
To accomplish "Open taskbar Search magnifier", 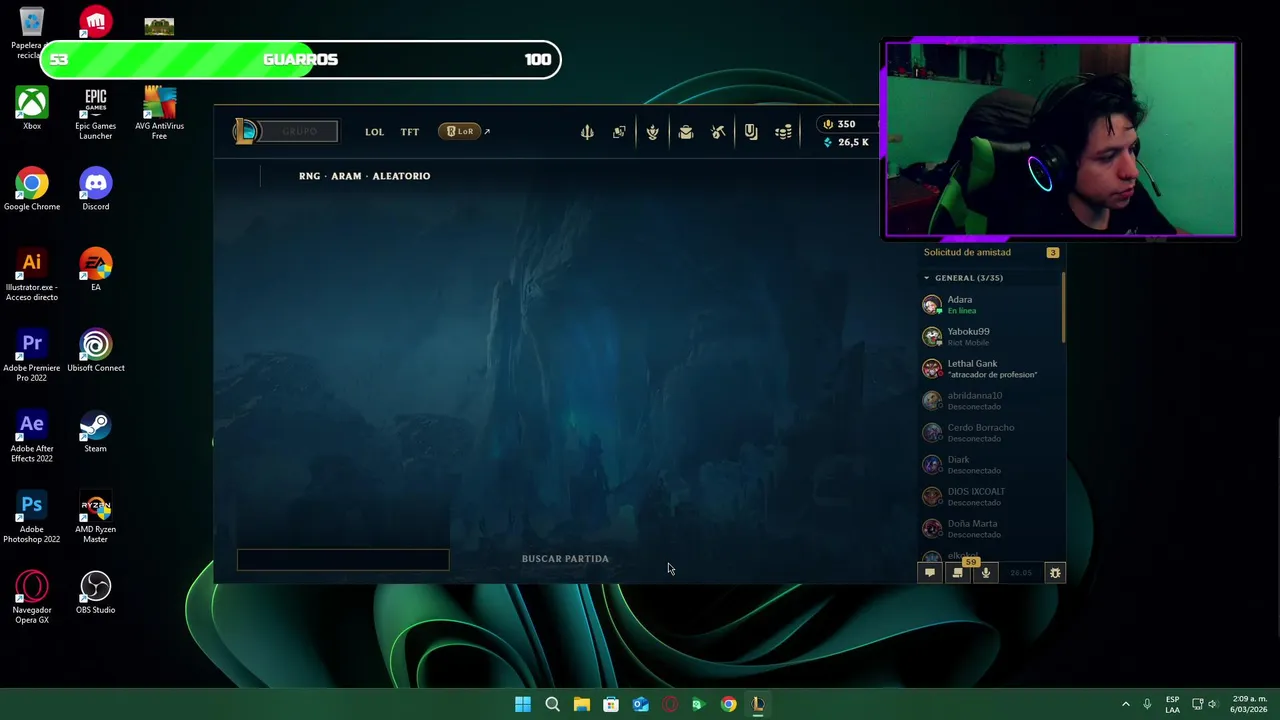I will tap(552, 704).
